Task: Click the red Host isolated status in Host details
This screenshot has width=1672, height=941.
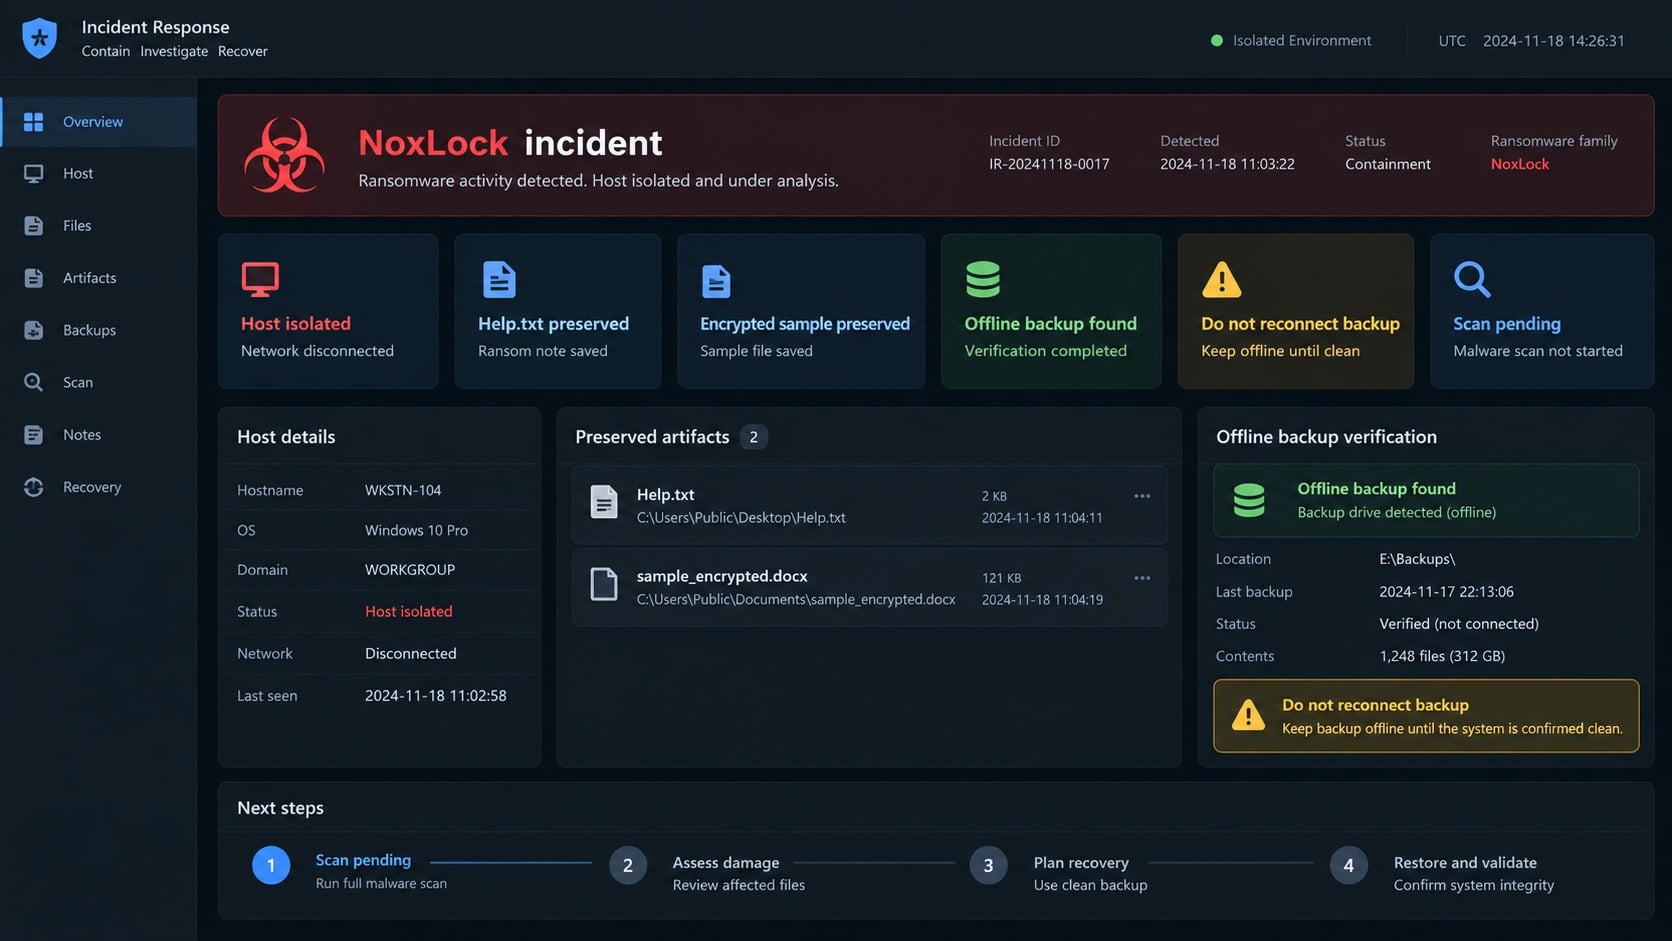Action: pyautogui.click(x=408, y=611)
